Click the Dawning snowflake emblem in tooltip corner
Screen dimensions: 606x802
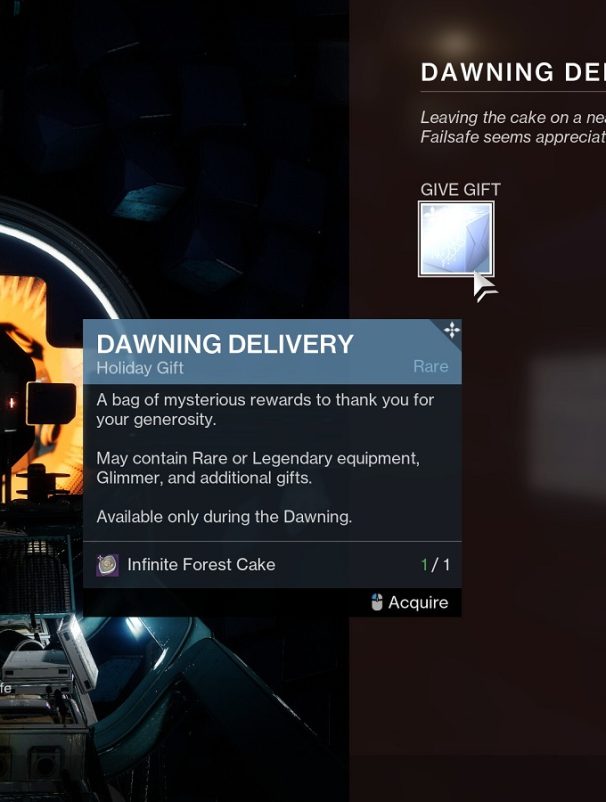(452, 330)
